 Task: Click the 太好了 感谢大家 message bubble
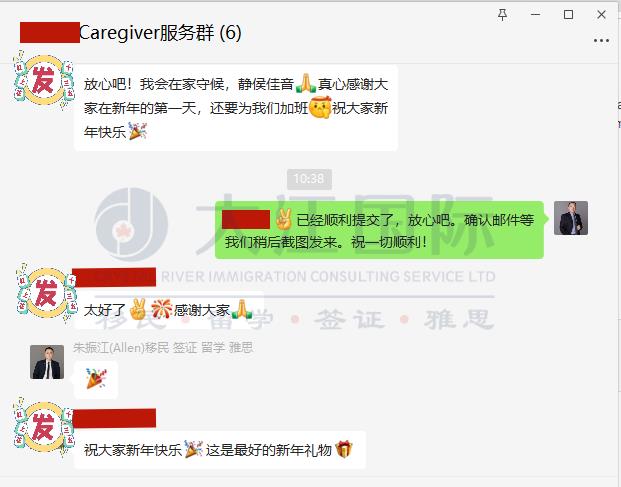tap(169, 310)
